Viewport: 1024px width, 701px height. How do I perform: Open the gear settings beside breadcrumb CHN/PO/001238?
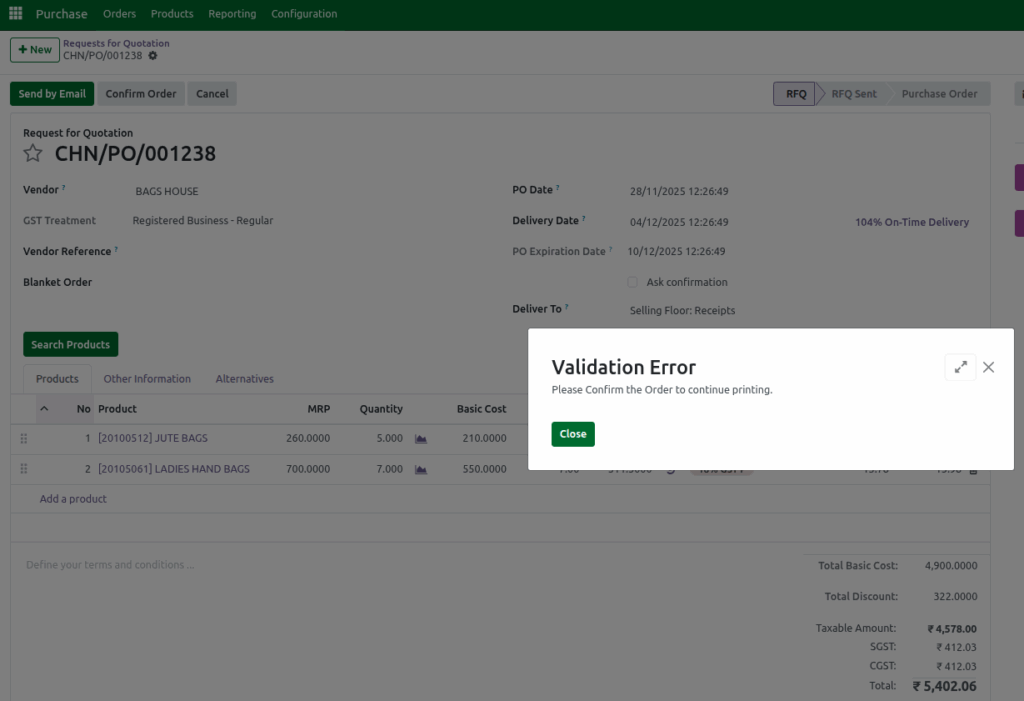(x=153, y=57)
